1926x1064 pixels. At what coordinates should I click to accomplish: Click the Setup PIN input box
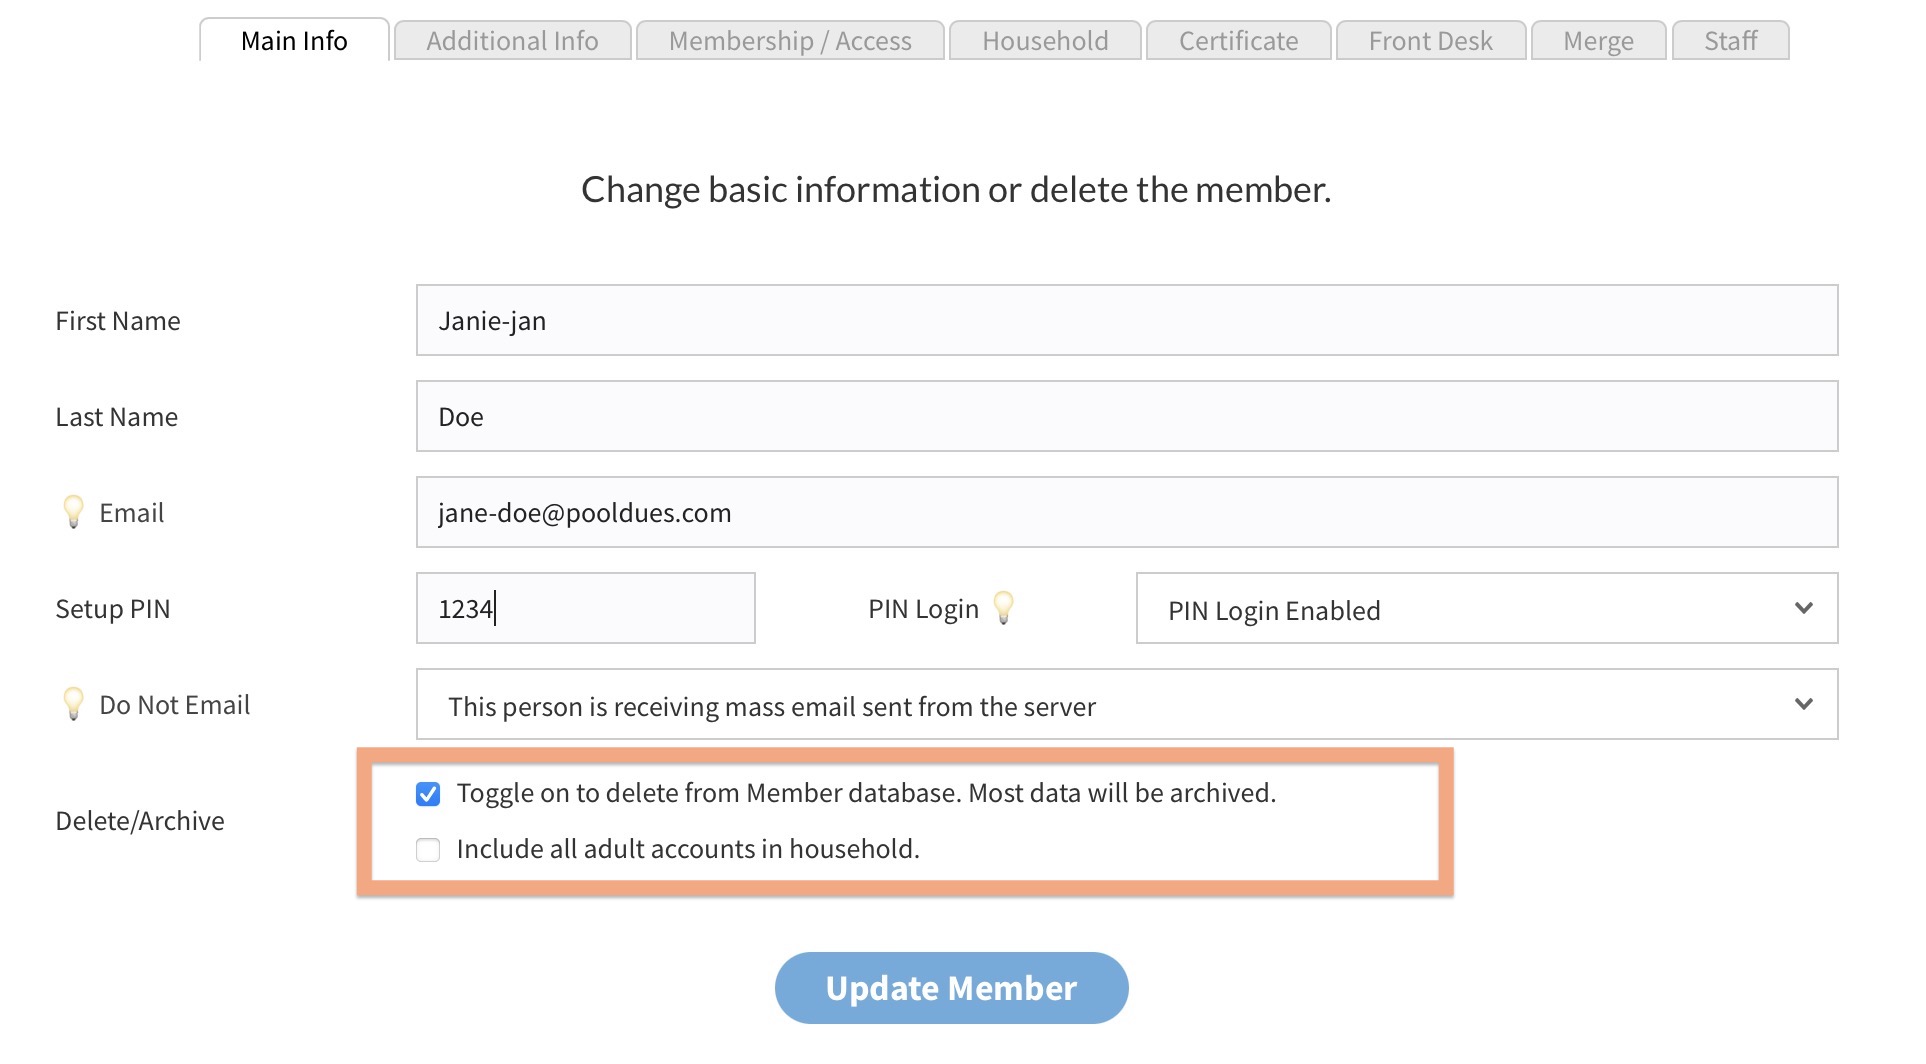coord(585,609)
